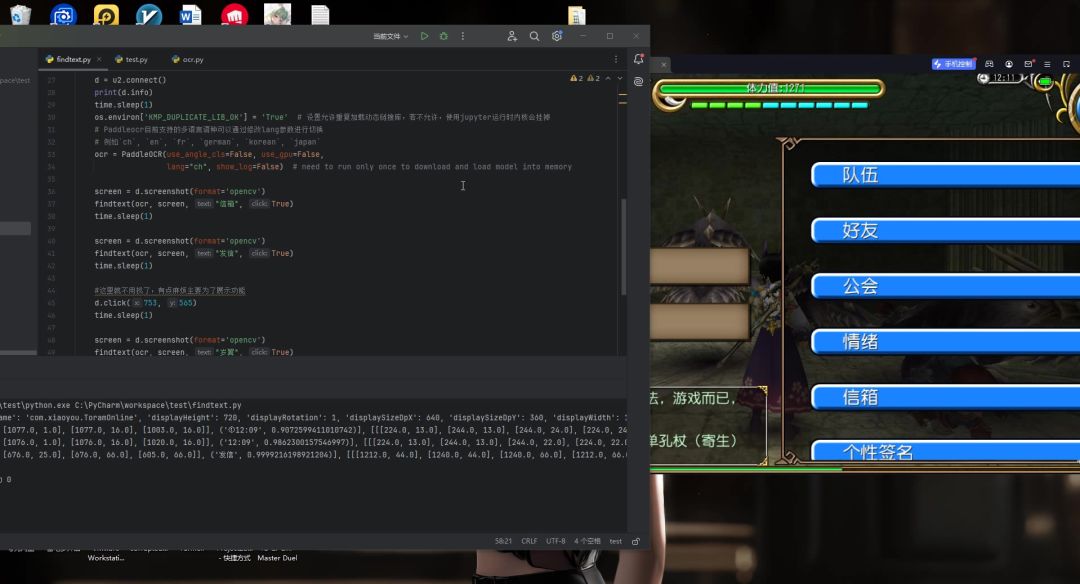Open PyCharm settings gear icon
Viewport: 1080px width, 584px height.
click(x=557, y=36)
